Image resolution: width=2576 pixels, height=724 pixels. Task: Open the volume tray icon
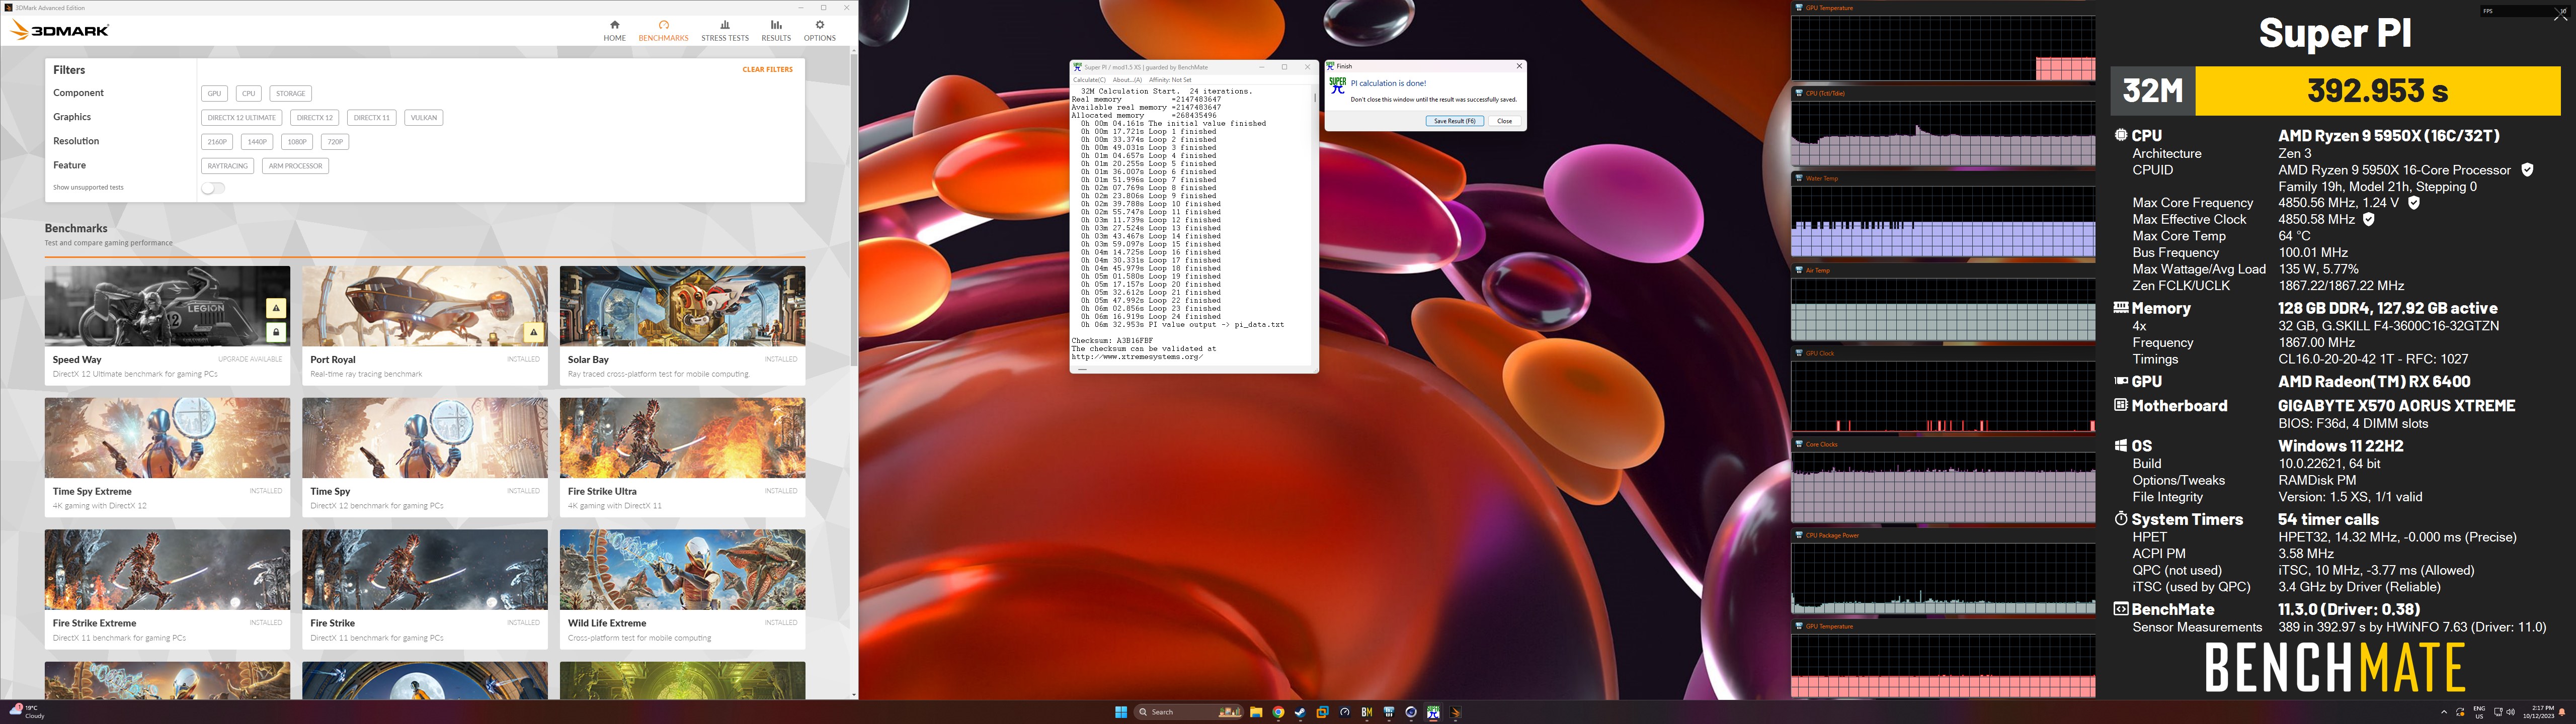click(x=2511, y=712)
